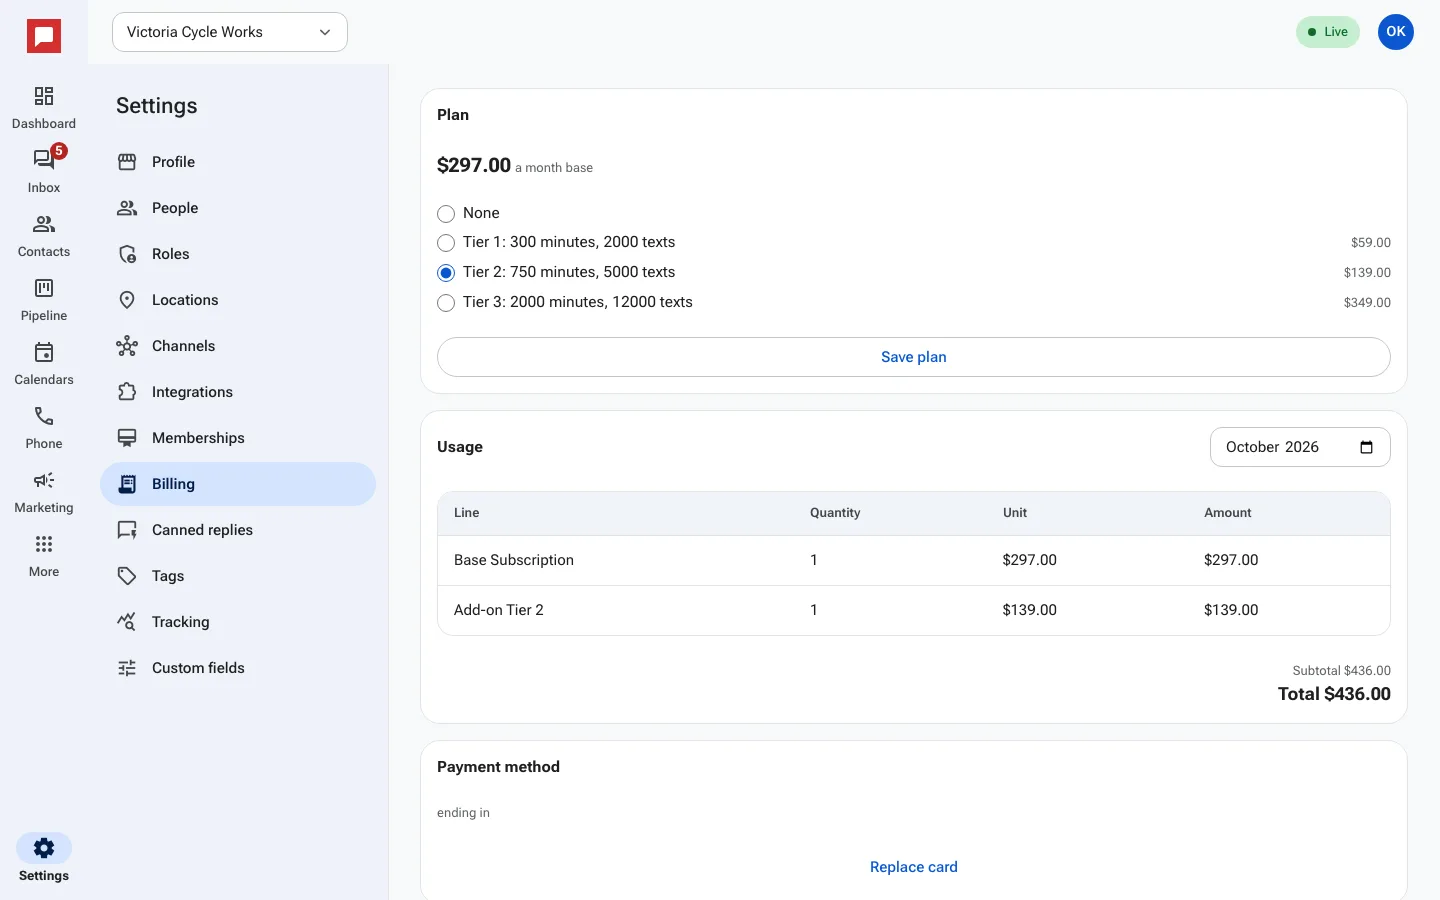The image size is (1440, 900).
Task: Click the Channels hub icon
Action: tap(127, 346)
